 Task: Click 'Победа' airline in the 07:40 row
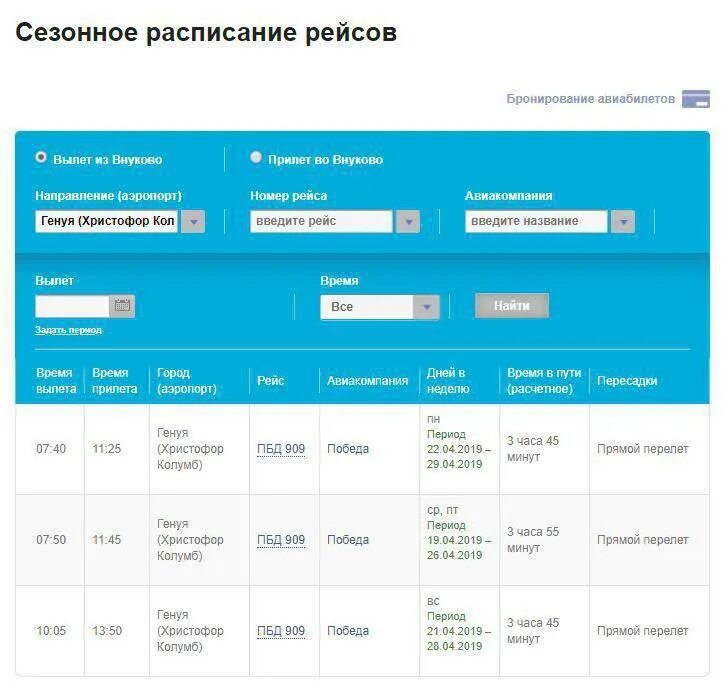coord(348,449)
